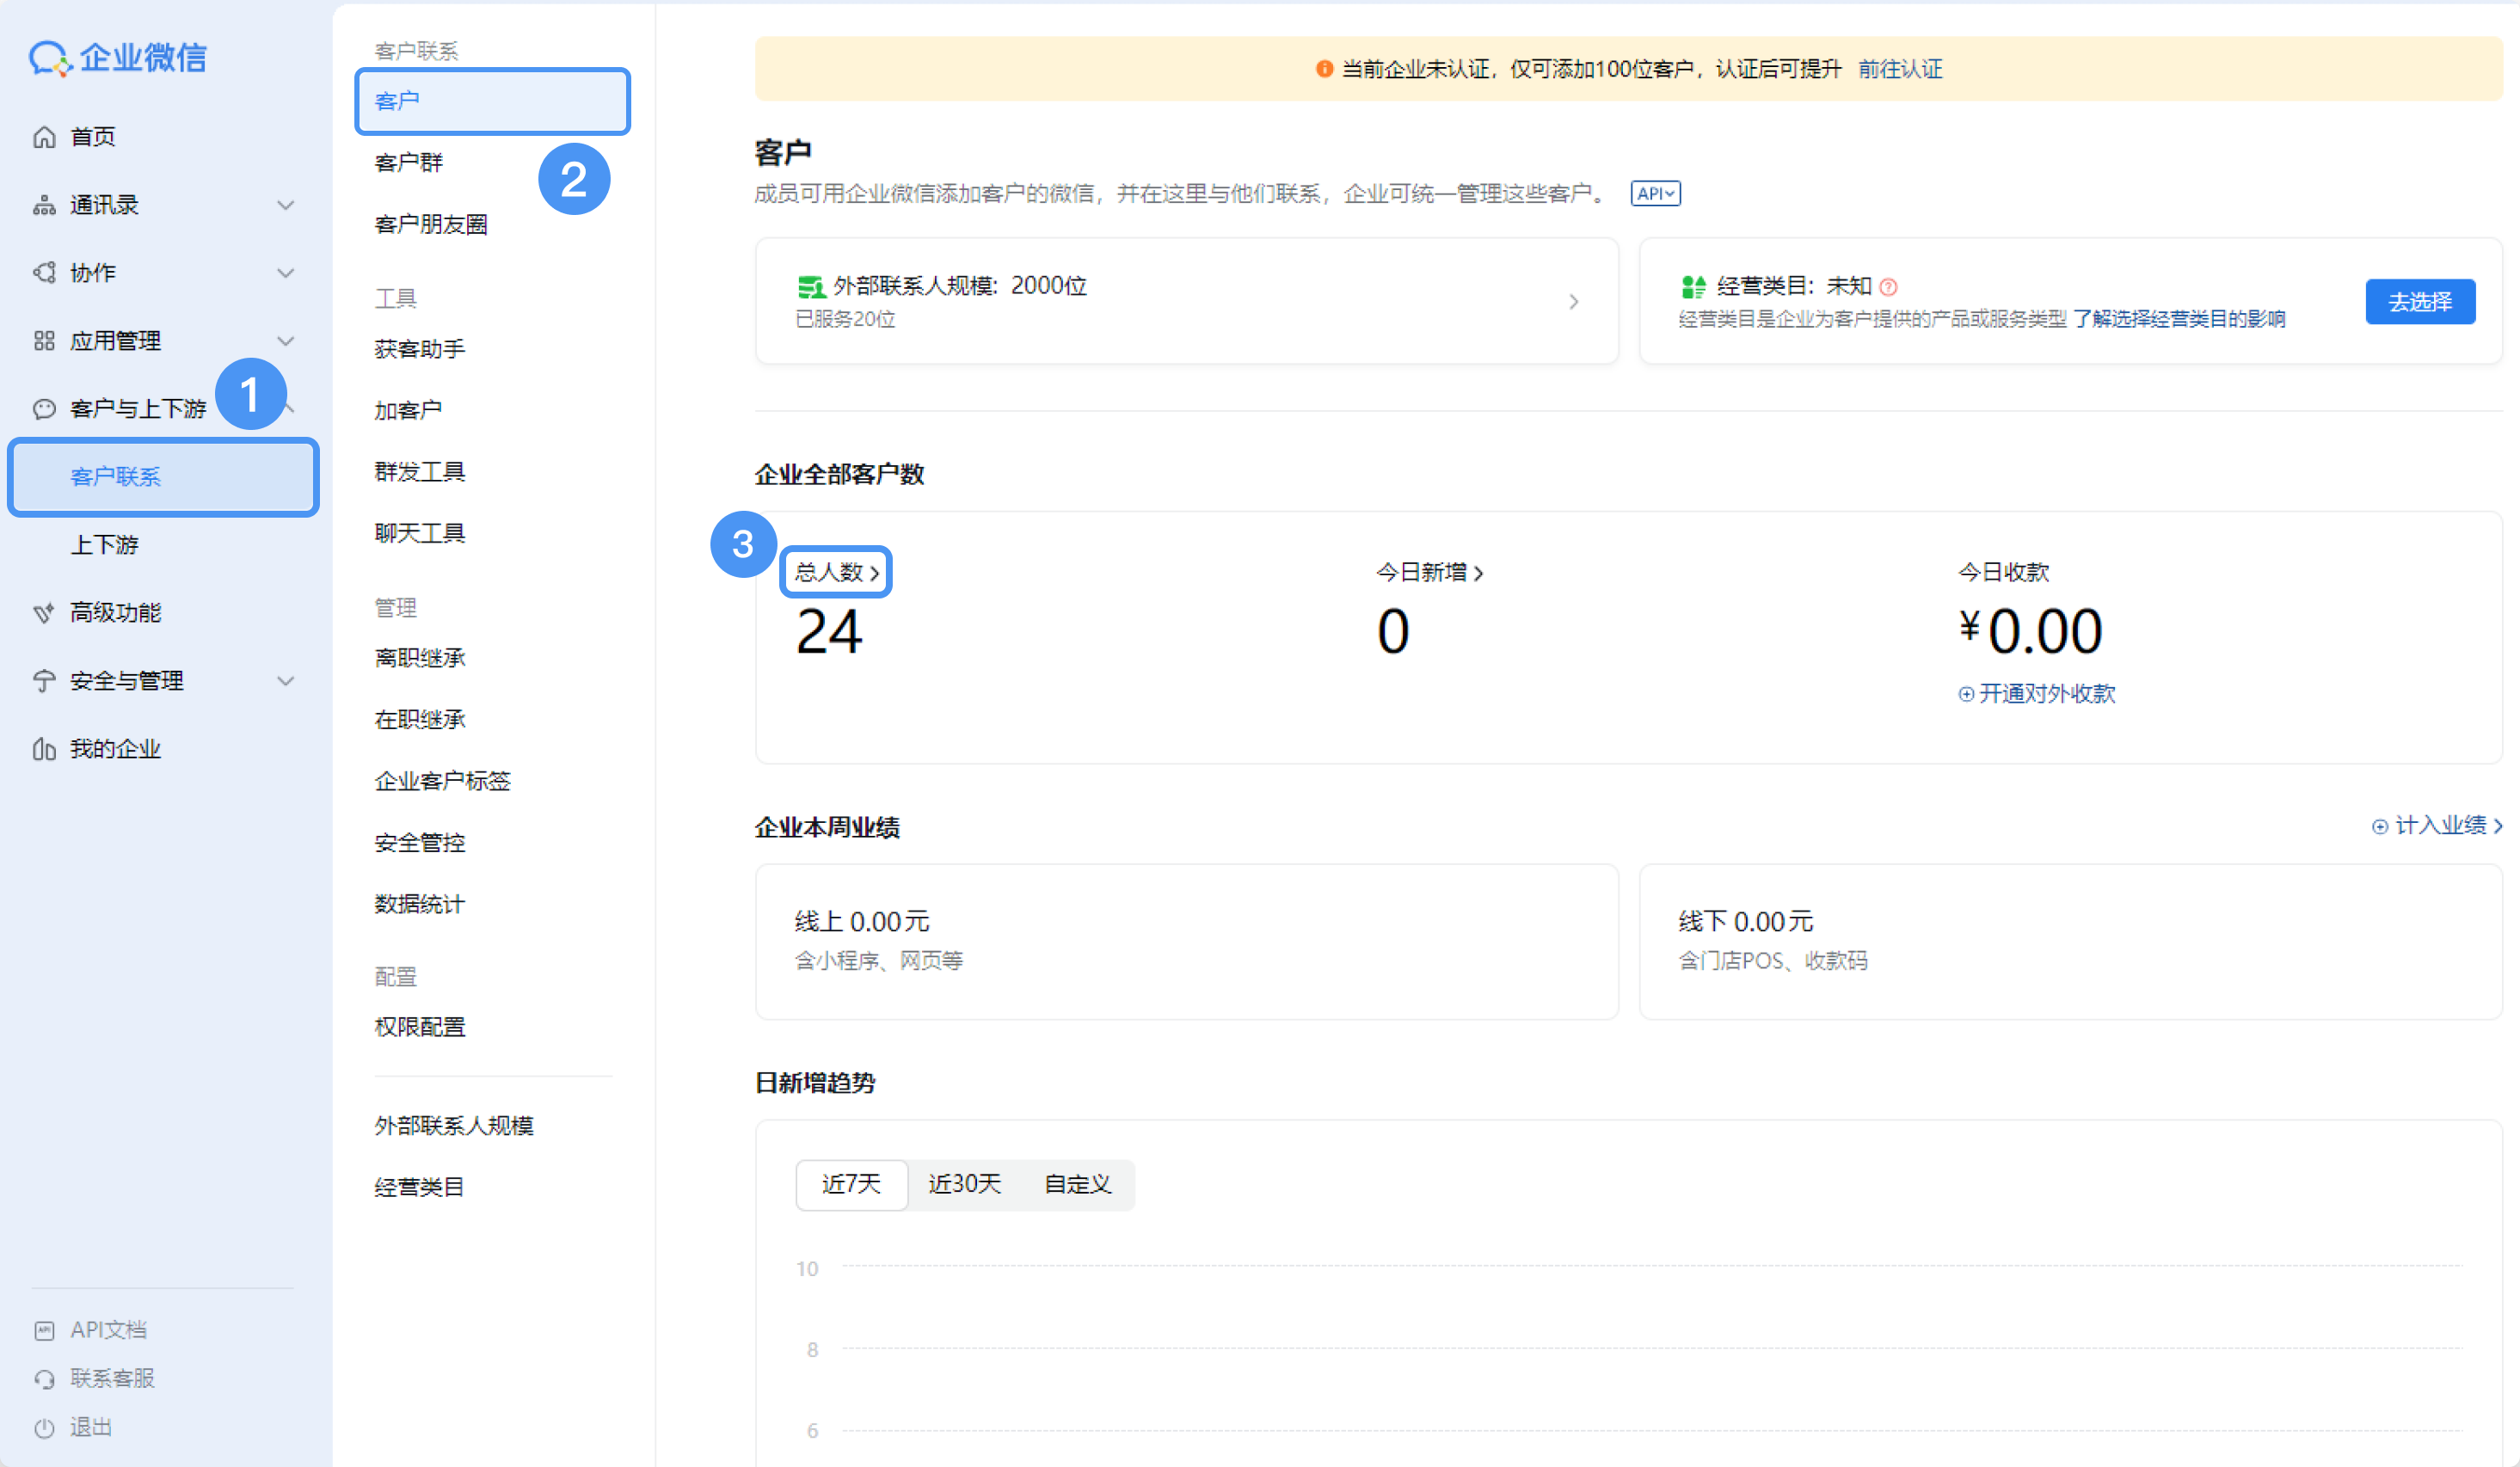Open 外部联系人规模 card arrow
The image size is (2520, 1467).
pos(1574,301)
